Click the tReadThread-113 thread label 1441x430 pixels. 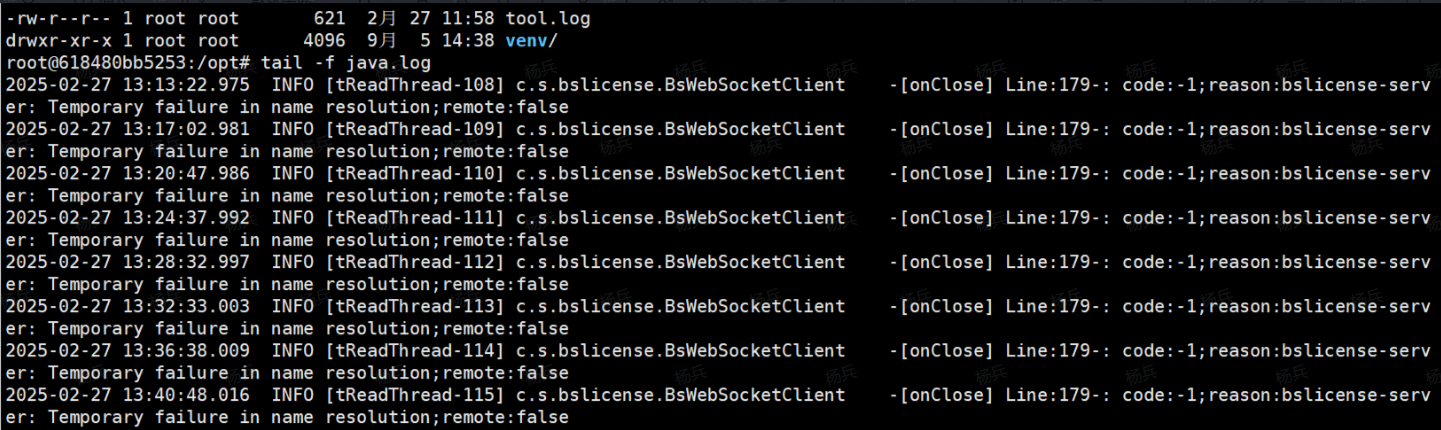point(415,306)
